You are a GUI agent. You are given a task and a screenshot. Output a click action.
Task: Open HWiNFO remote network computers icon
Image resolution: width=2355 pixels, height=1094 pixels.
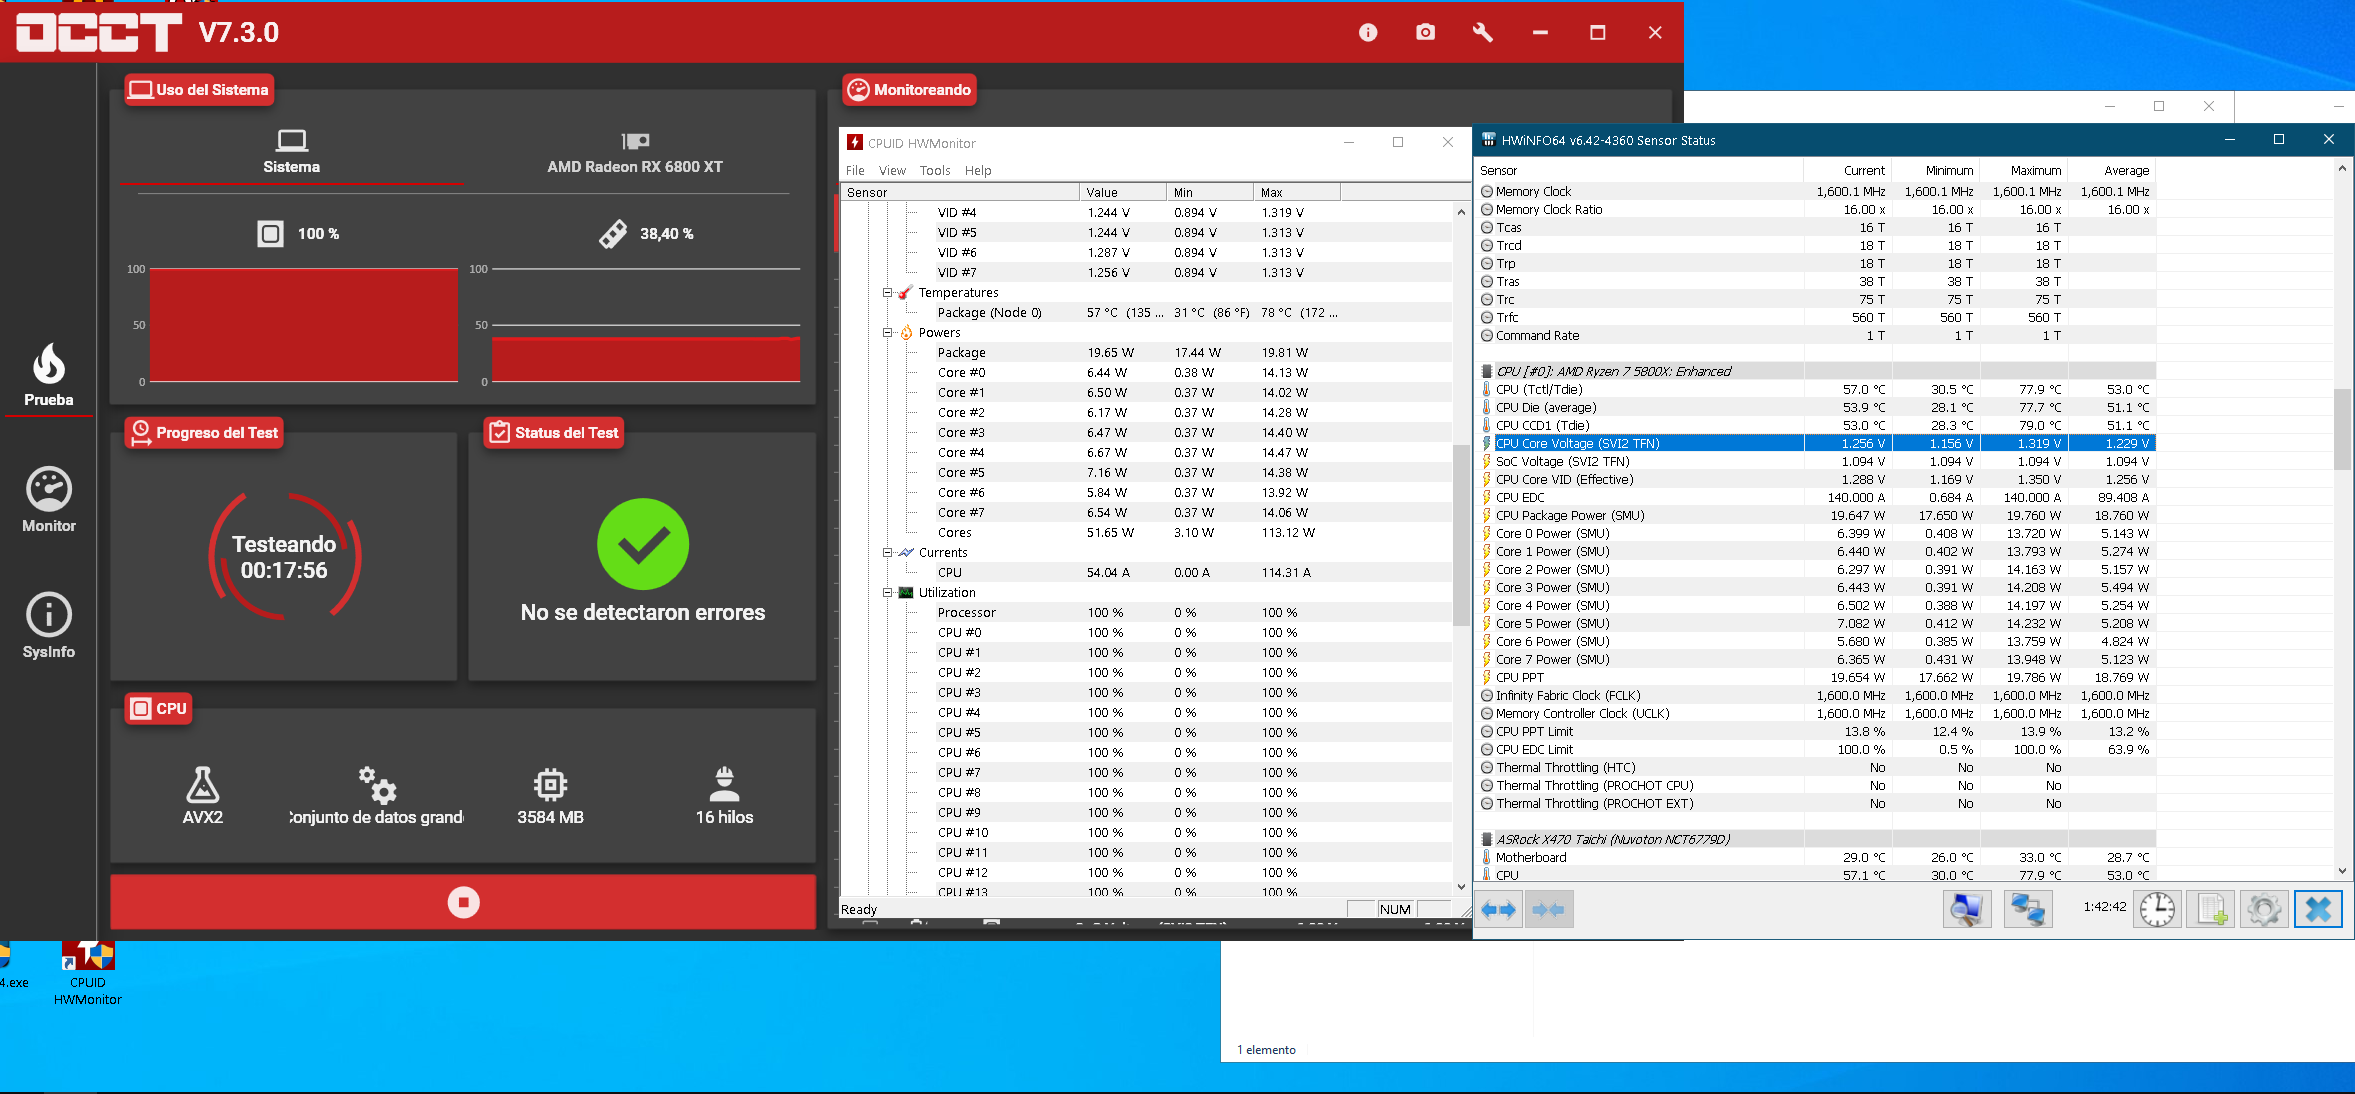click(2028, 909)
